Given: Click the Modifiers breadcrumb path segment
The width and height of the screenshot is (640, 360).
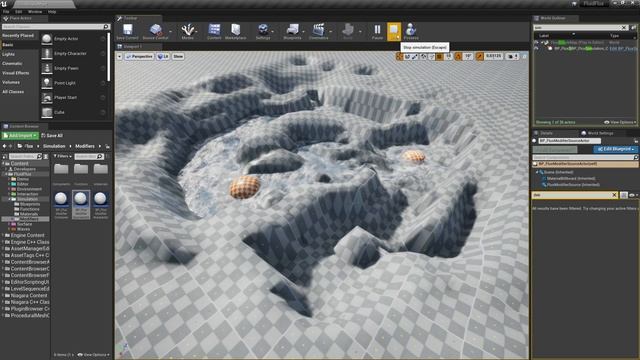Looking at the screenshot, I should 85,146.
